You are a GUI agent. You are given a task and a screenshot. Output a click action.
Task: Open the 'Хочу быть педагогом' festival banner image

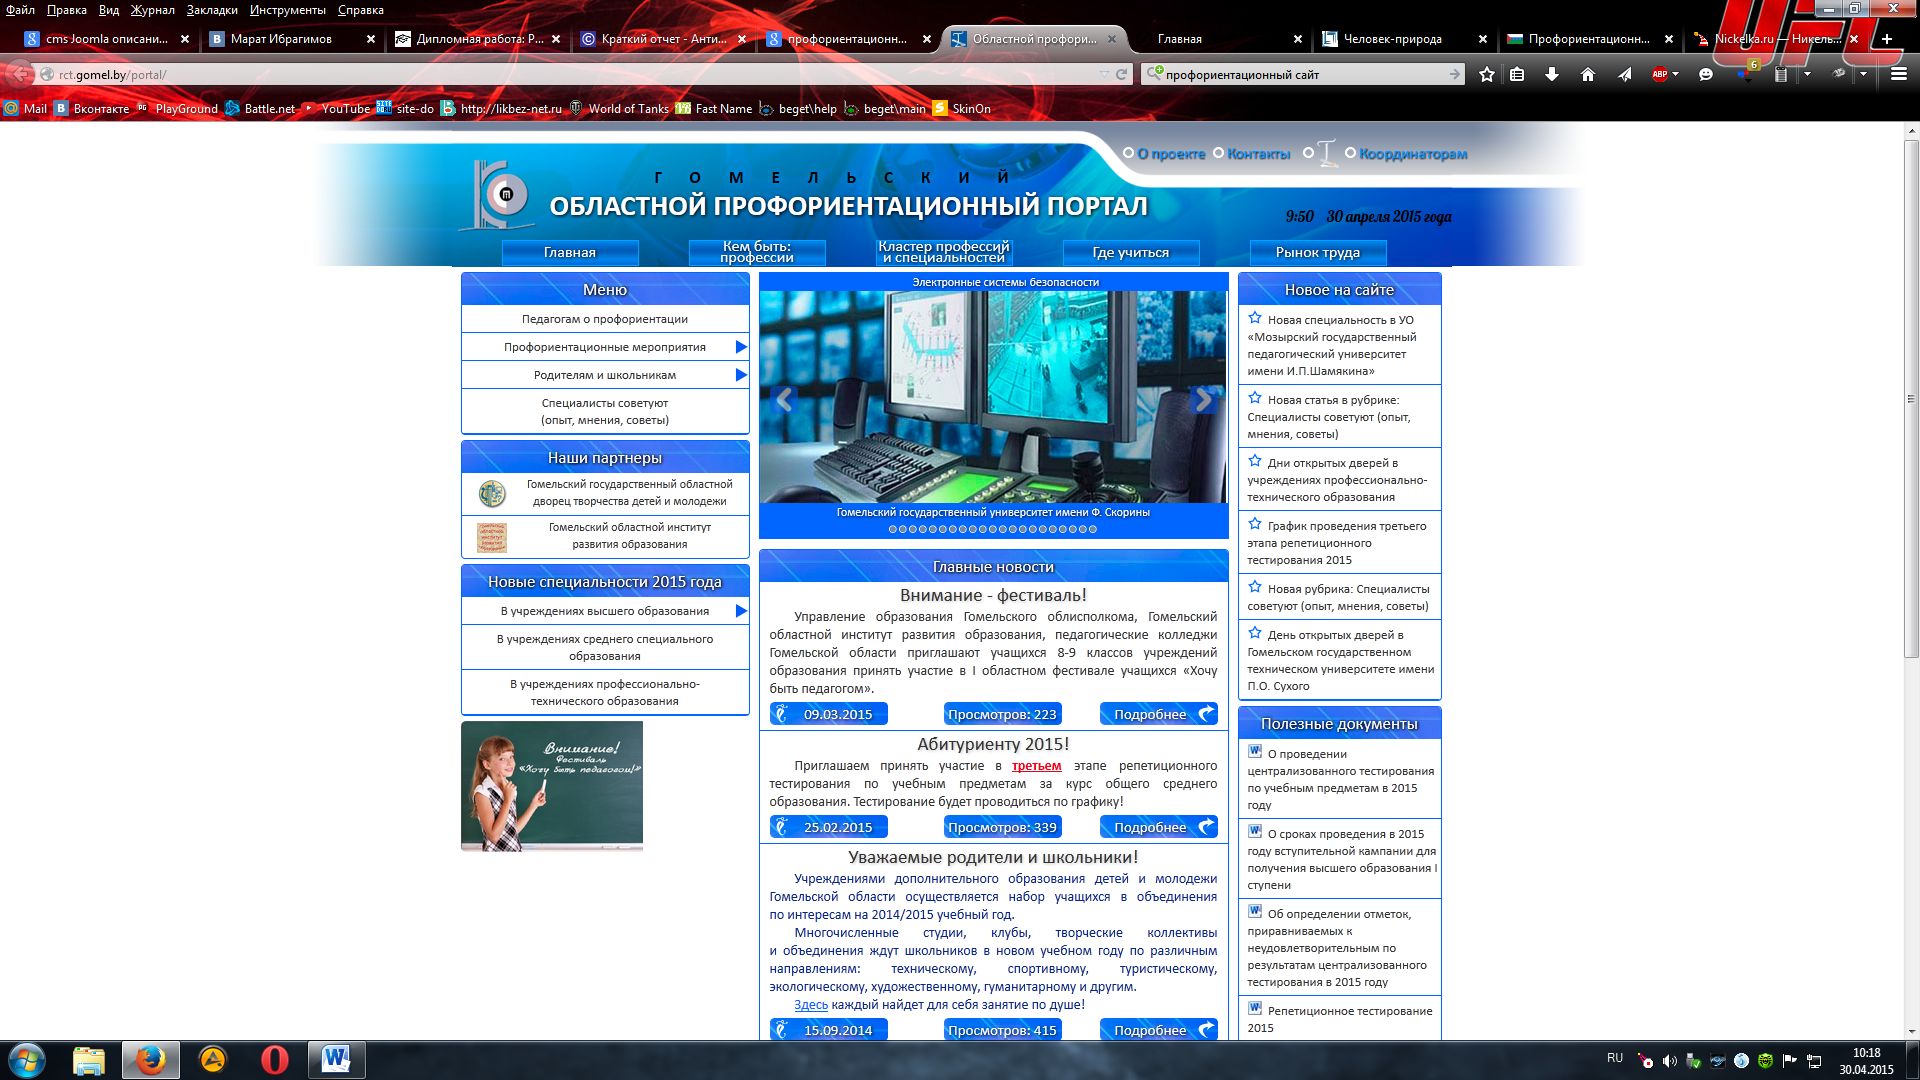[x=552, y=786]
